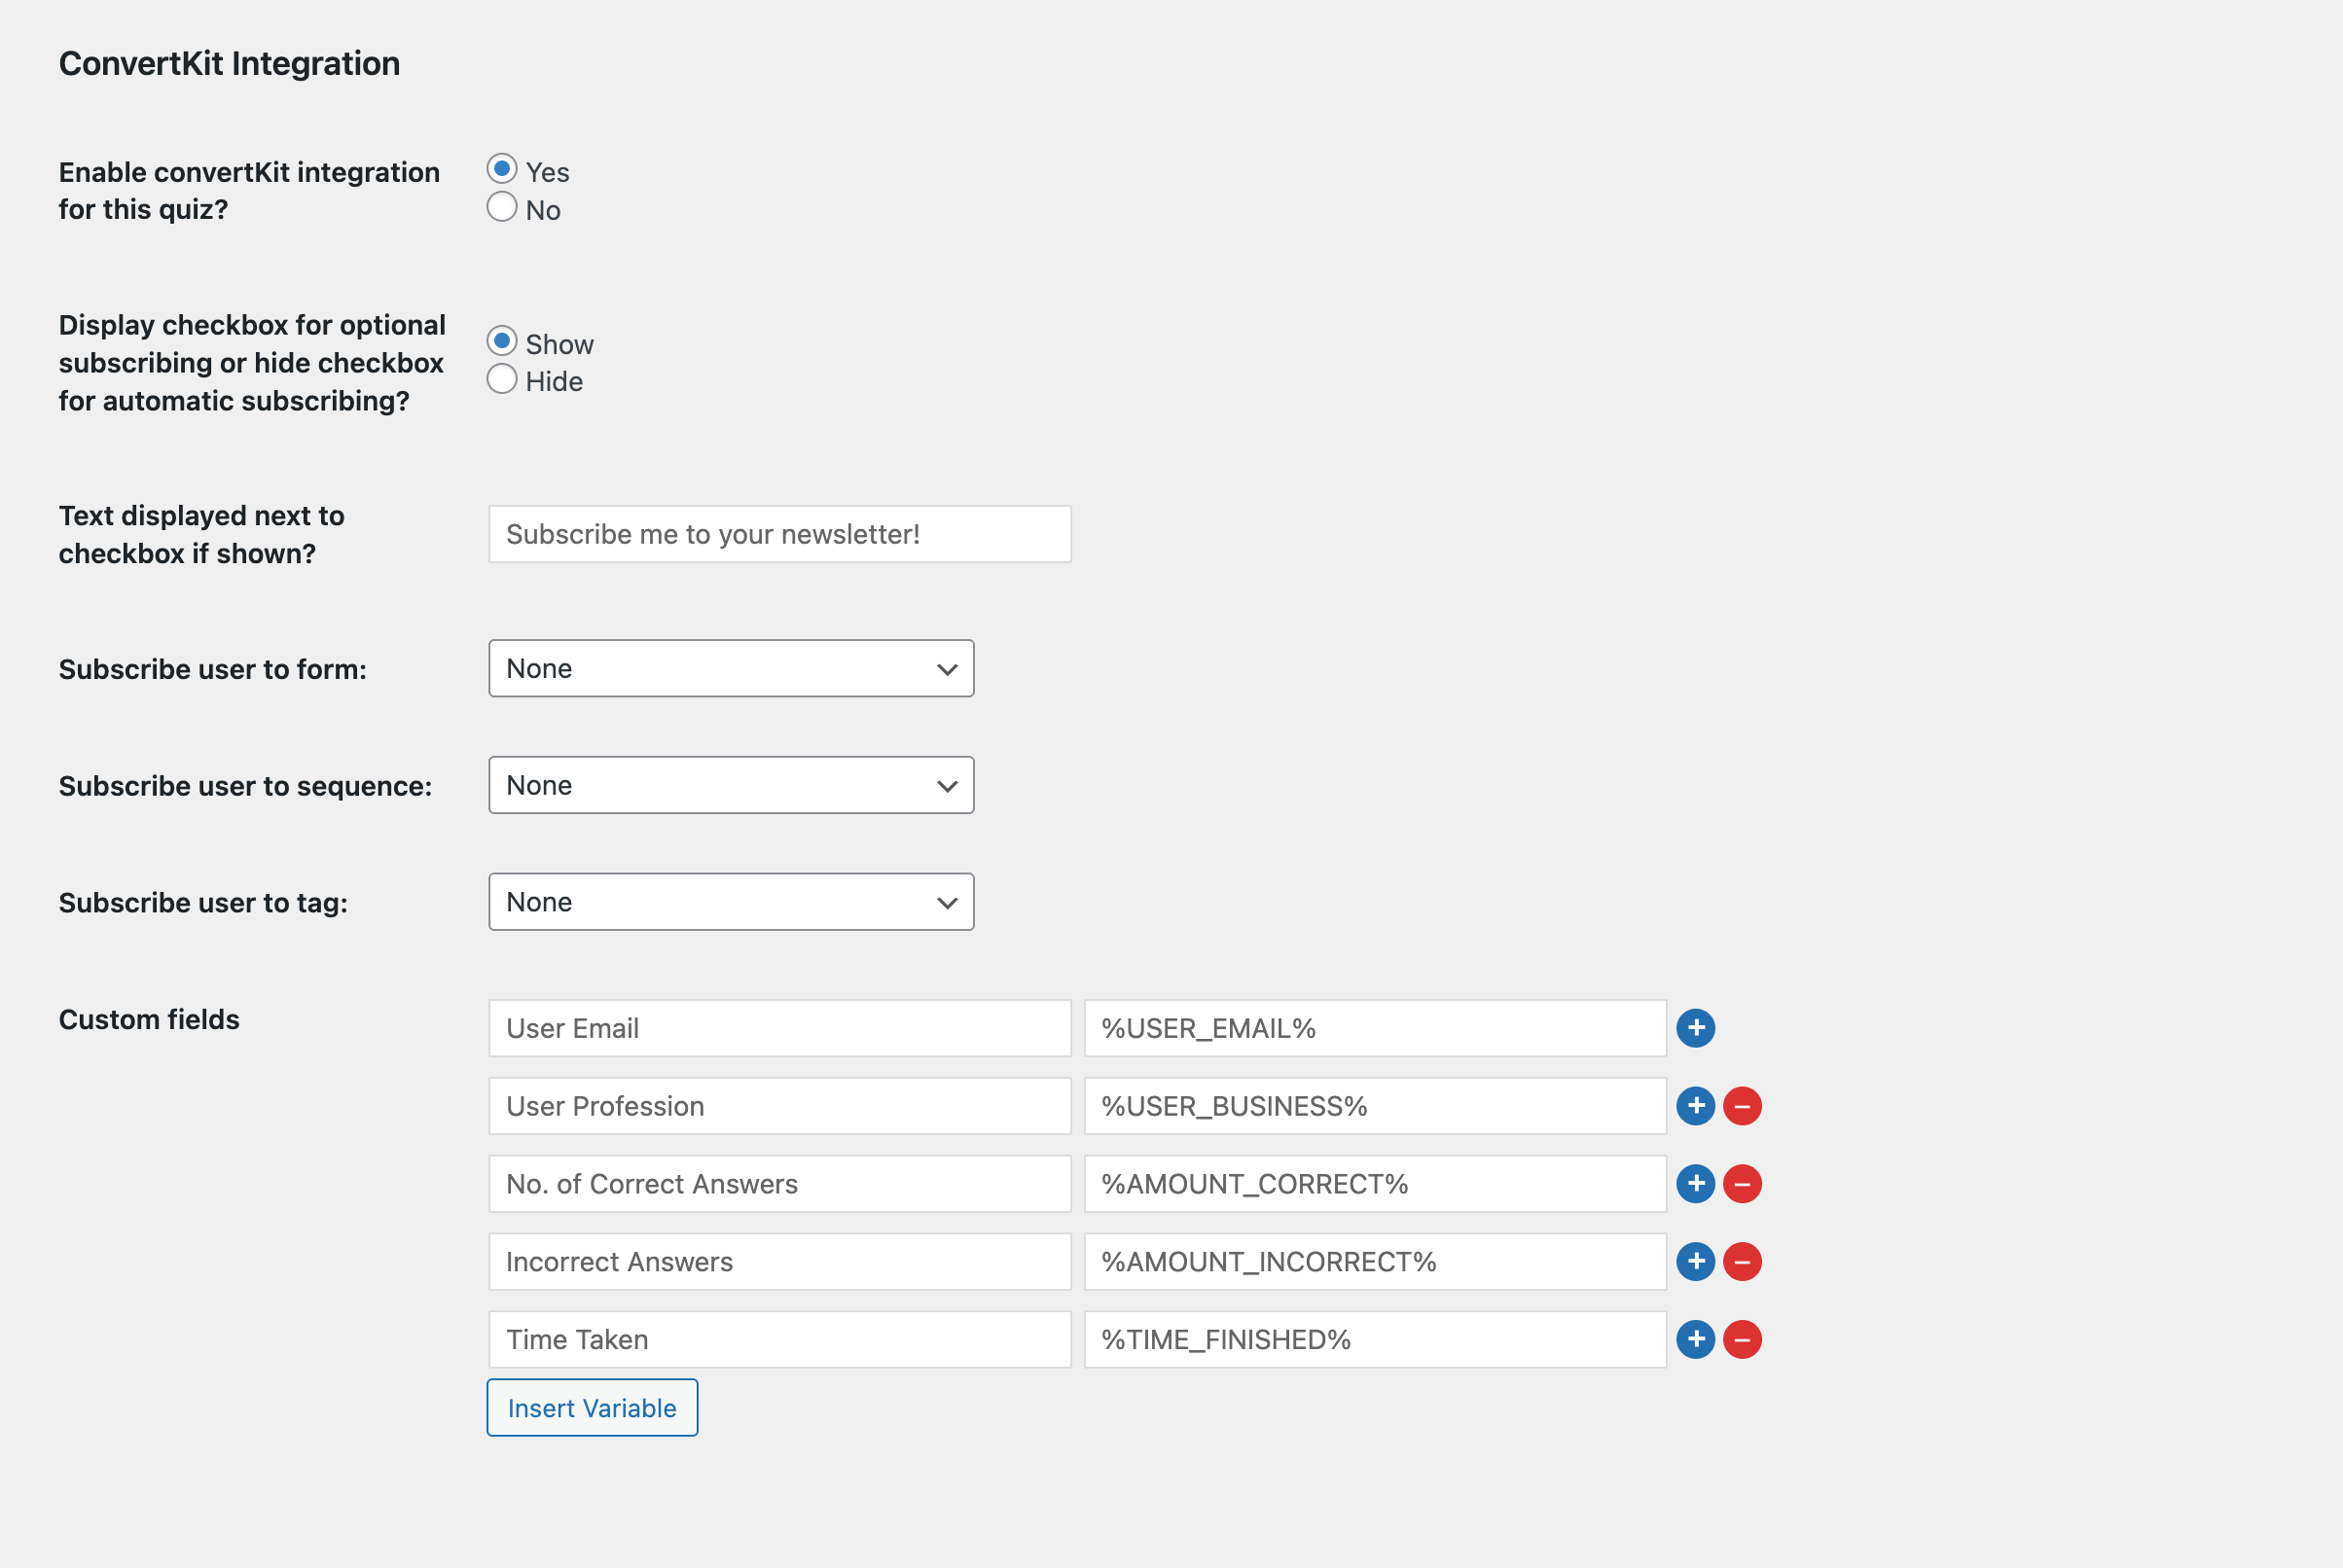Click the User Email name field
Viewport: 2343px width, 1568px height.
(779, 1028)
